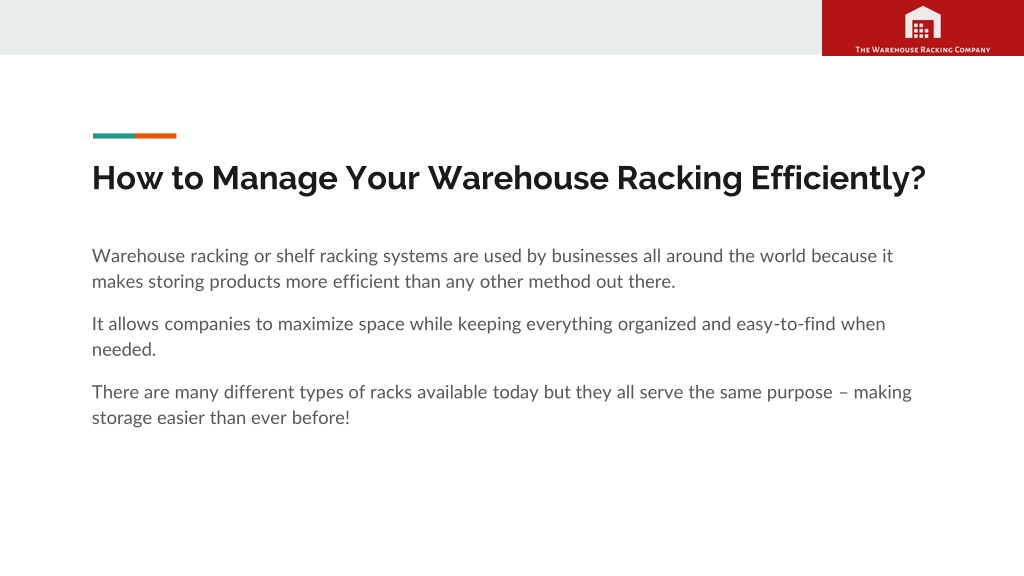This screenshot has width=1024, height=576.
Task: Click the word "Warehouse" in the slide title
Action: click(x=518, y=178)
